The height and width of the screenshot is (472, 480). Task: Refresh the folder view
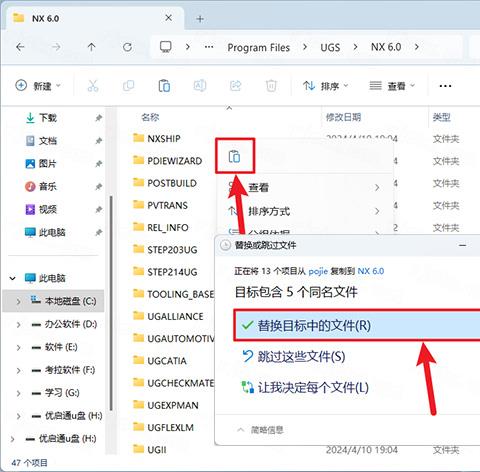coord(127,47)
